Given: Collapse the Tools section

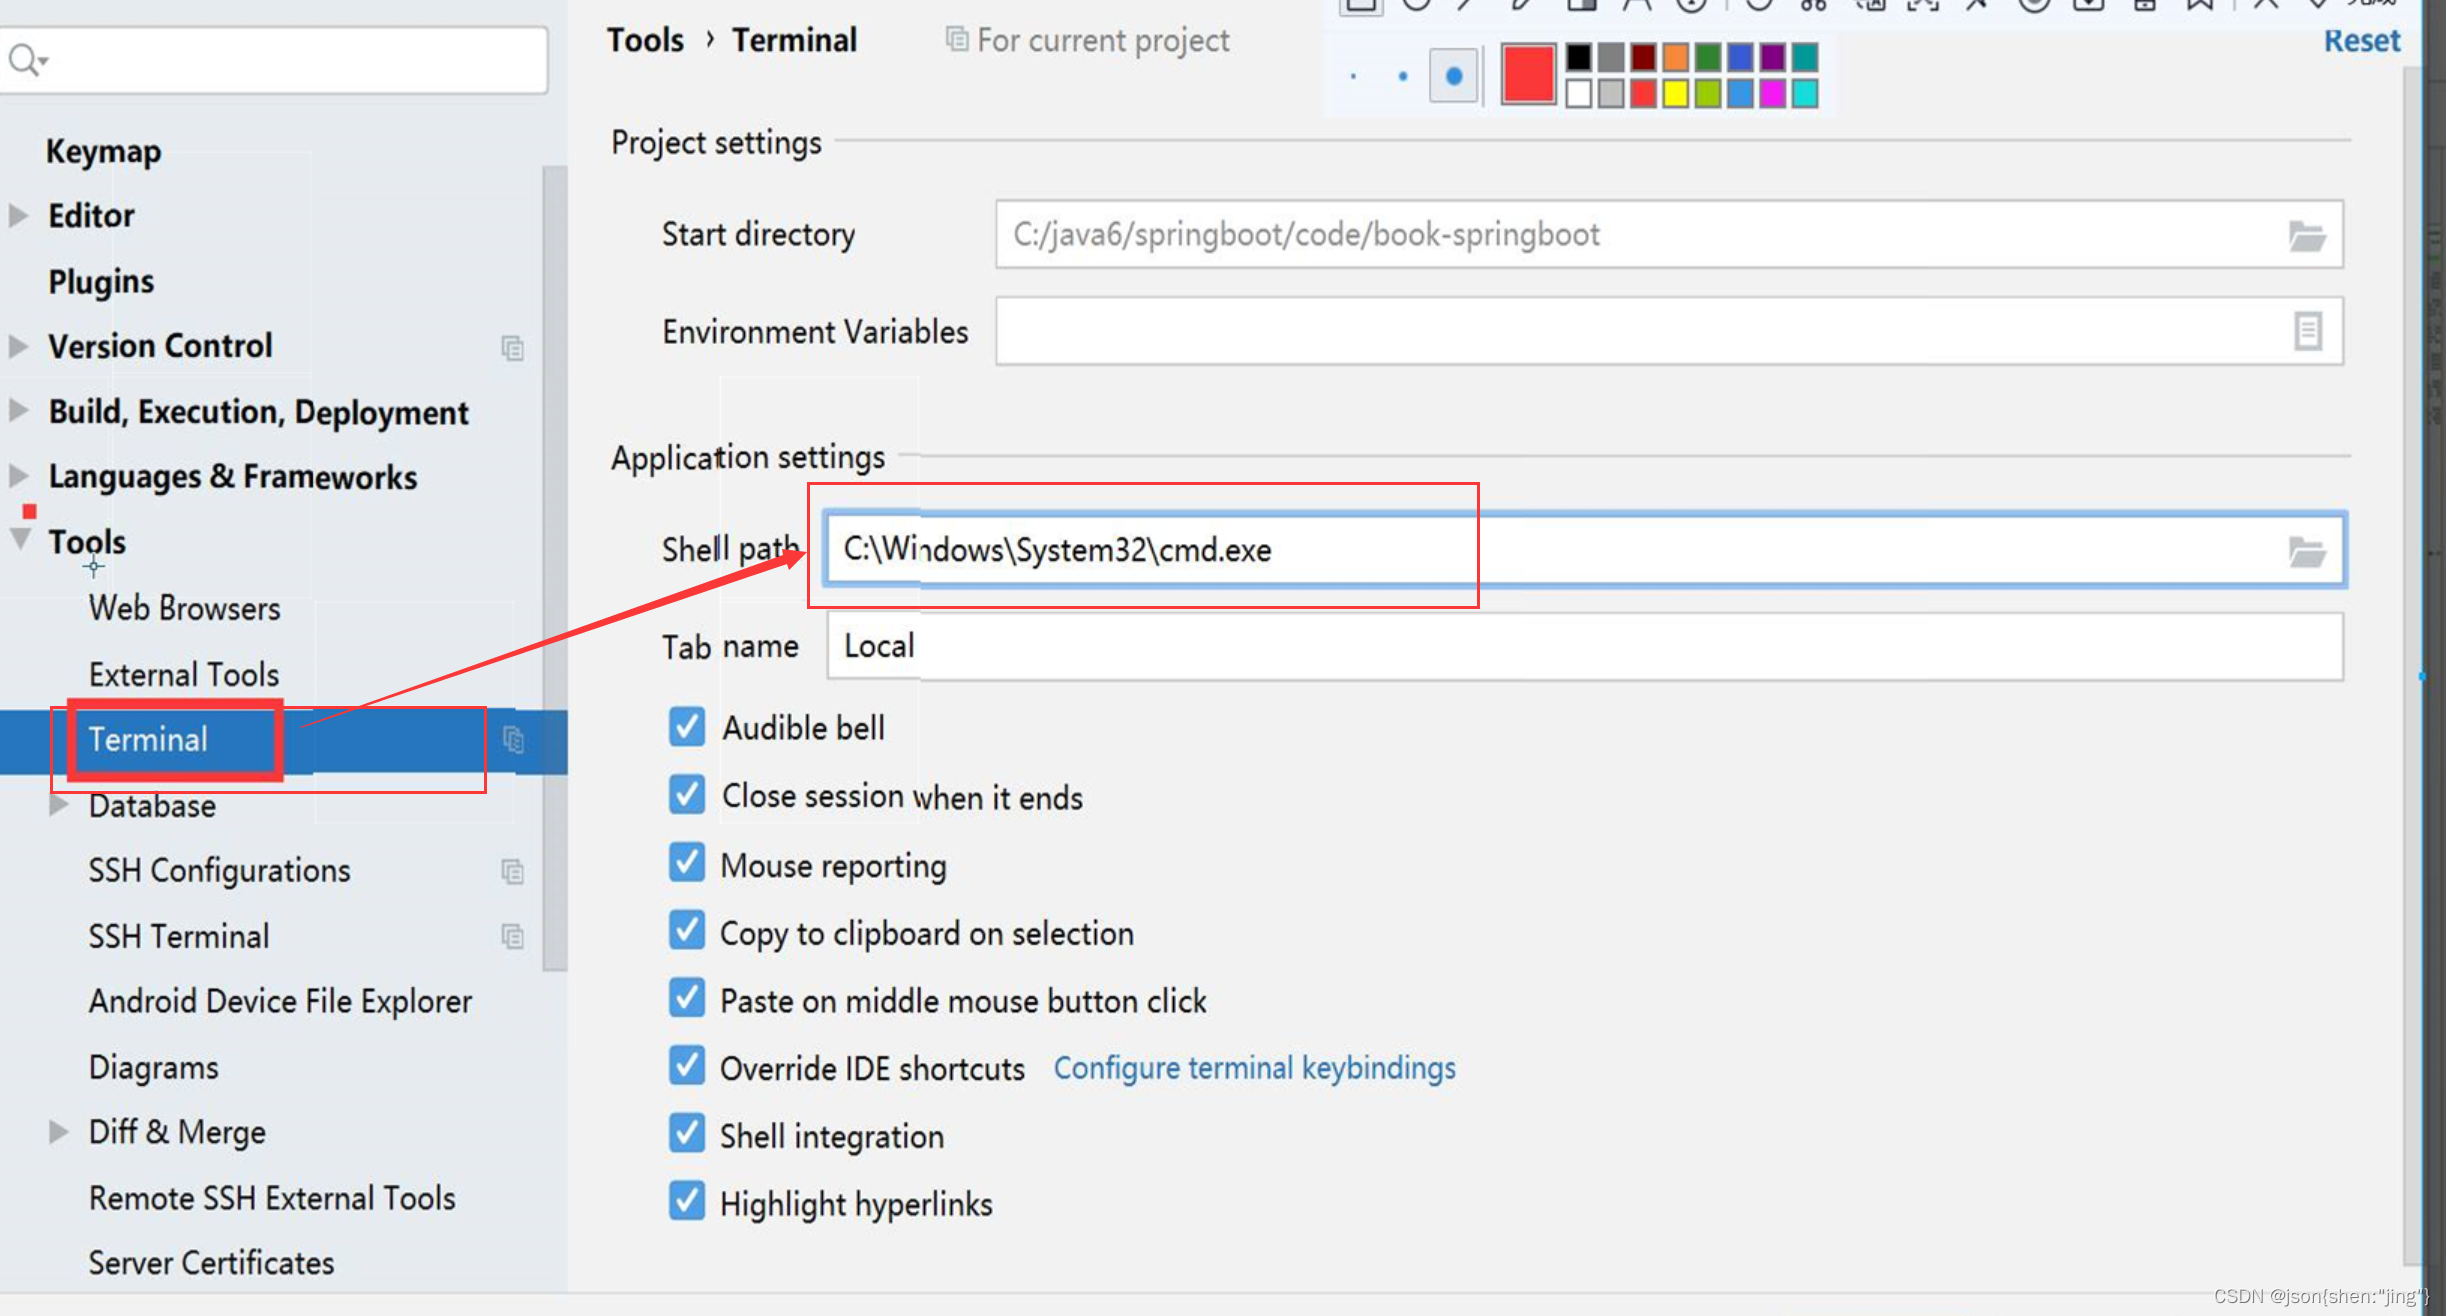Looking at the screenshot, I should (x=17, y=541).
